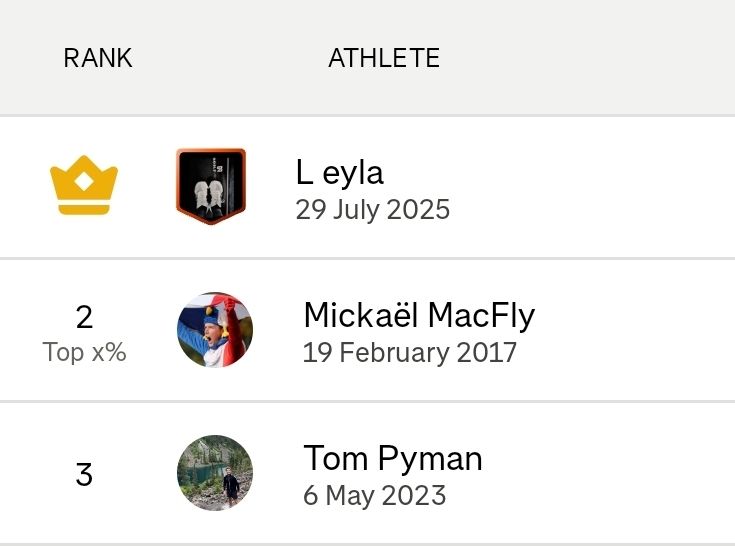Sort by the RANK column header
The image size is (735, 546).
[x=98, y=58]
